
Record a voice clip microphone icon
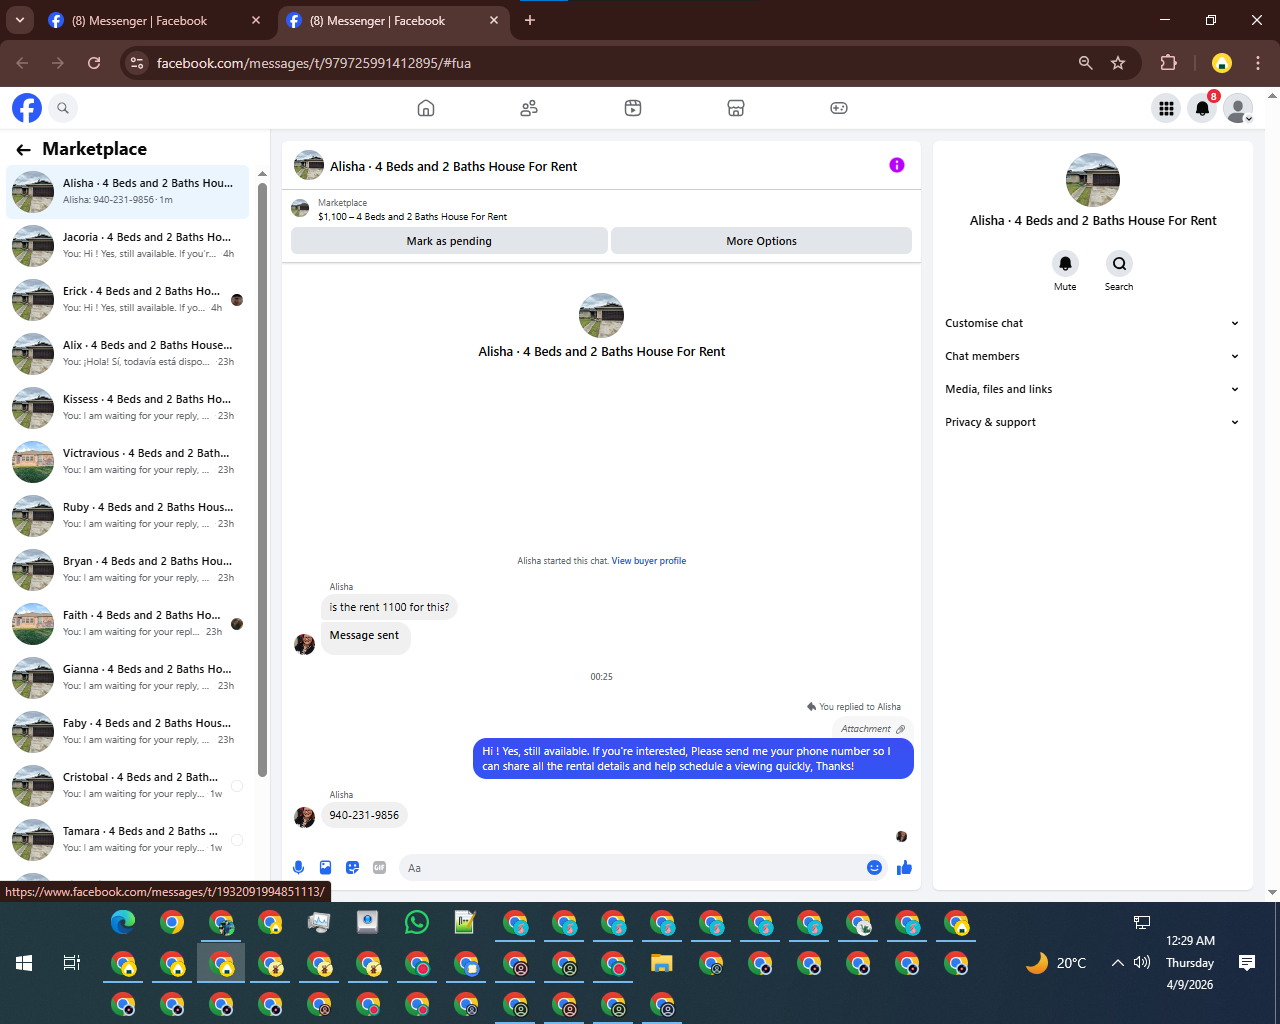(298, 867)
